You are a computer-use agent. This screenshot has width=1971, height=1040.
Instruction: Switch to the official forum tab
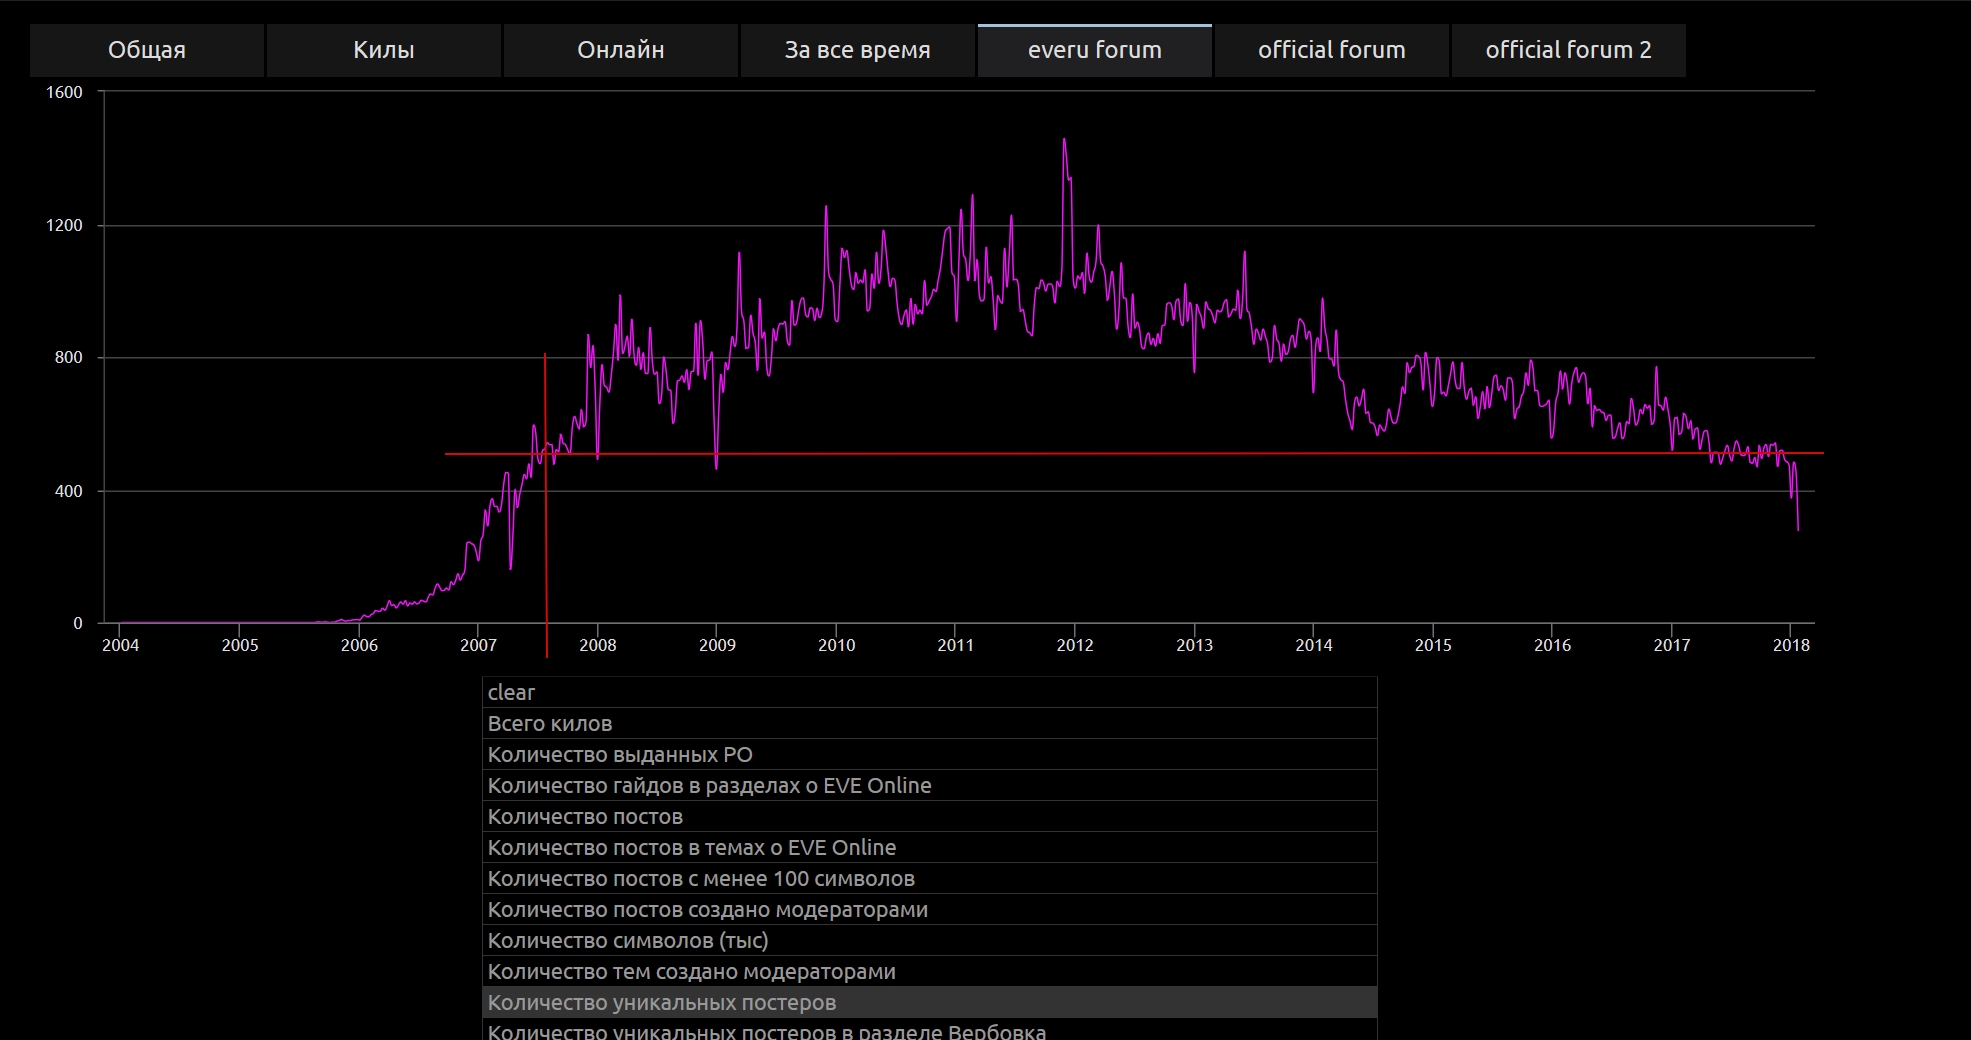click(x=1332, y=50)
